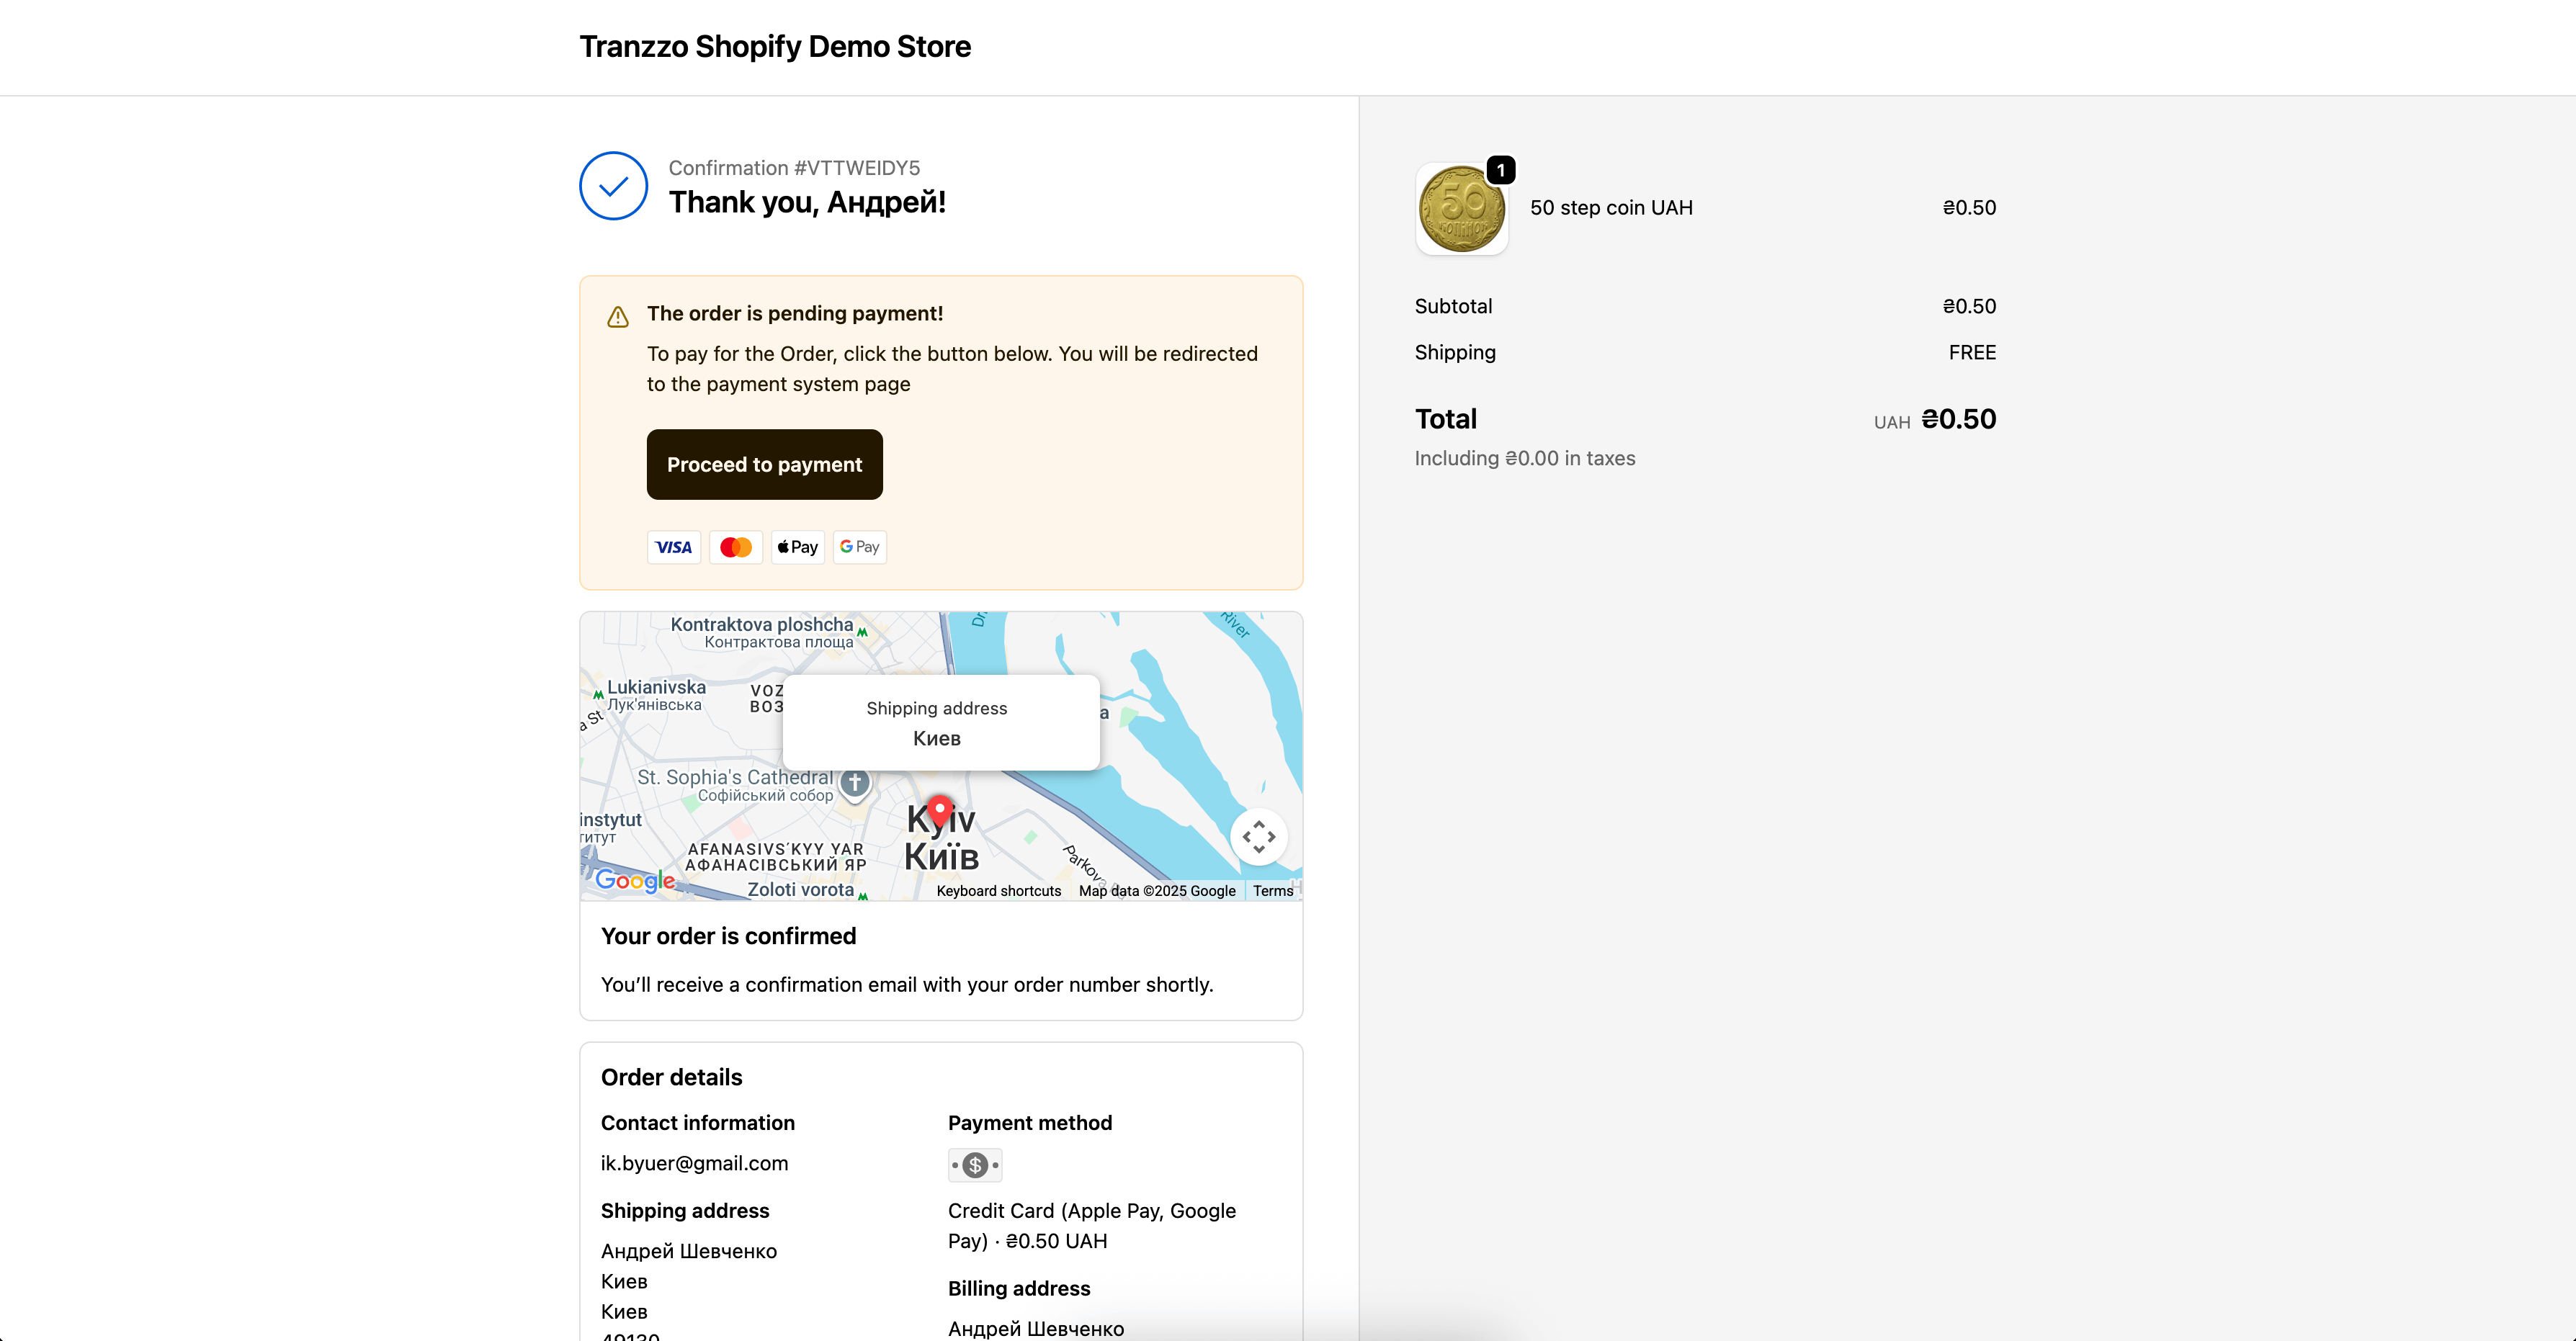The width and height of the screenshot is (2576, 1341).
Task: Click the ik.byuer@gmail.com contact email
Action: pyautogui.click(x=694, y=1163)
